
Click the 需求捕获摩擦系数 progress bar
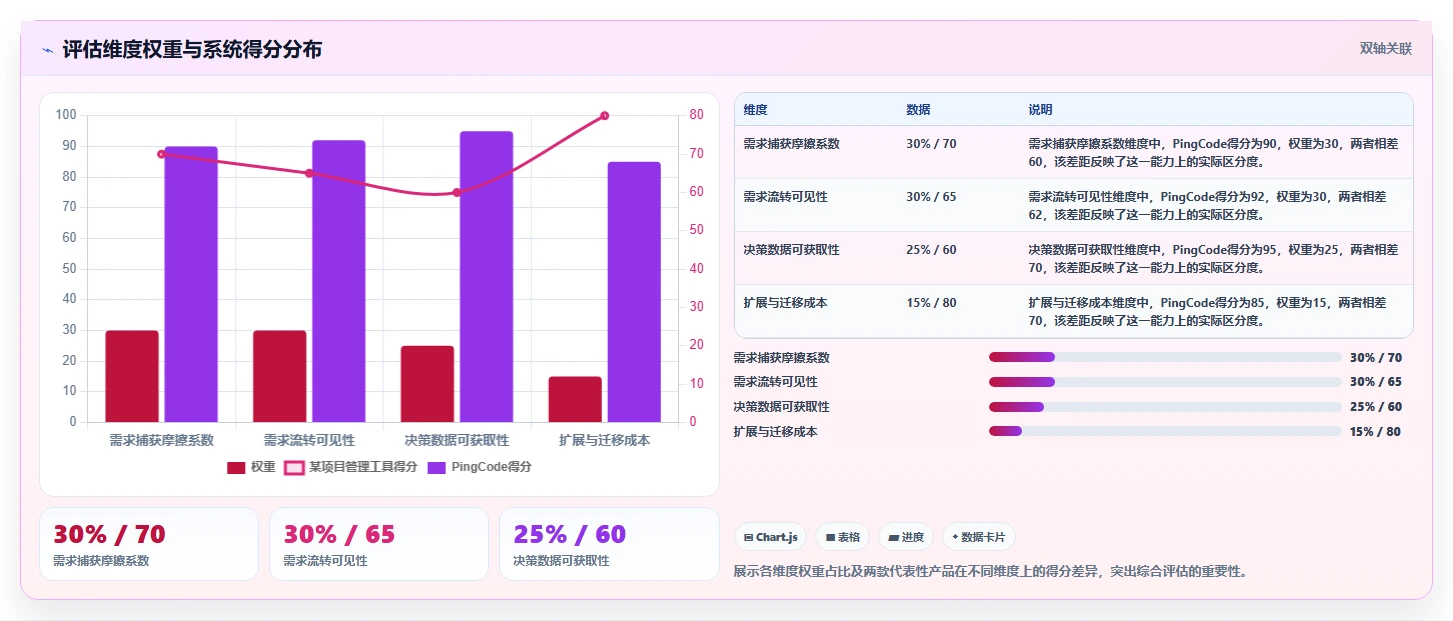click(x=1165, y=357)
